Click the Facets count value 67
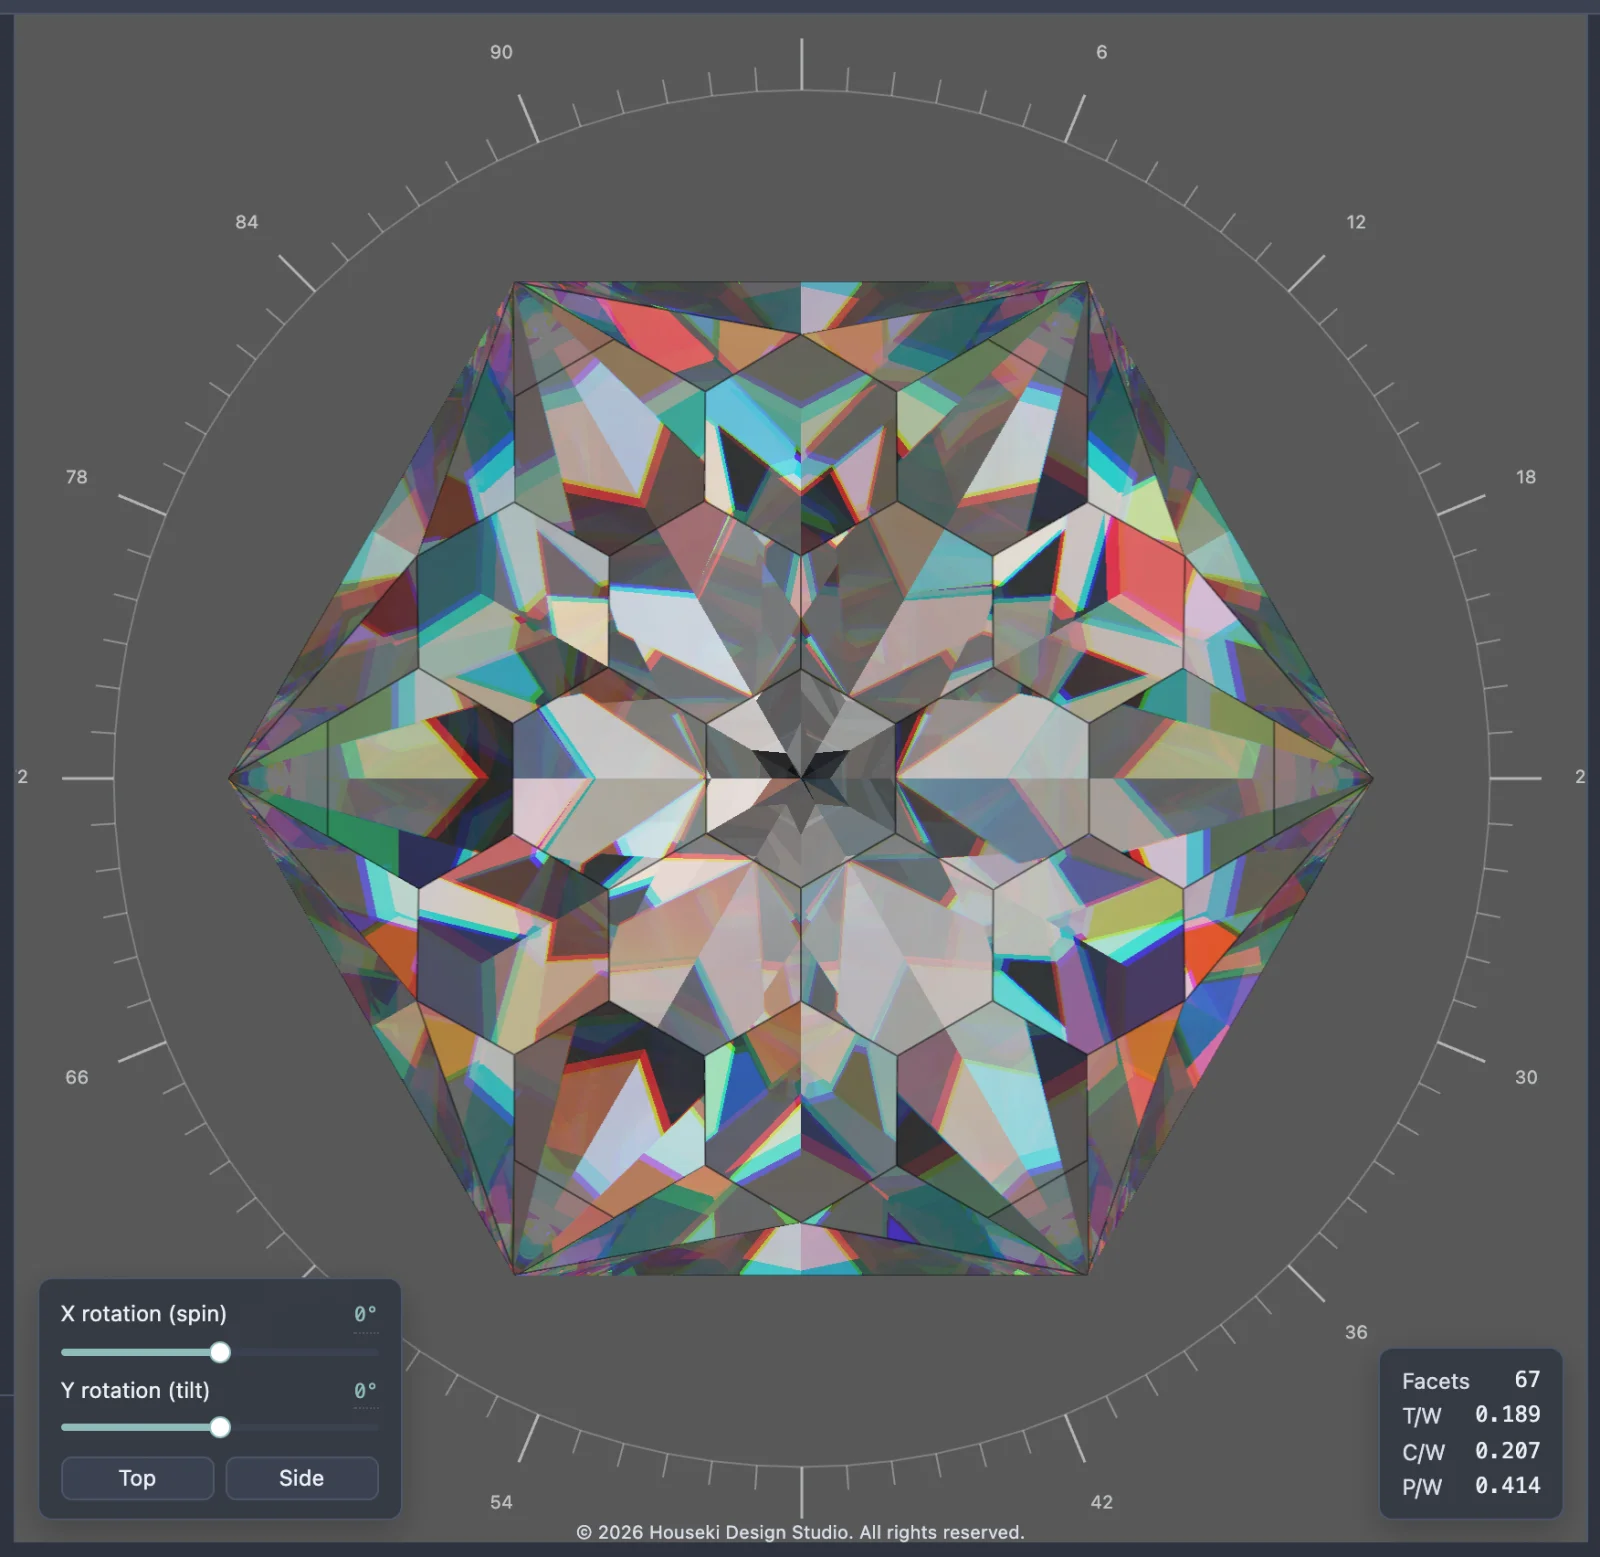 click(x=1527, y=1380)
